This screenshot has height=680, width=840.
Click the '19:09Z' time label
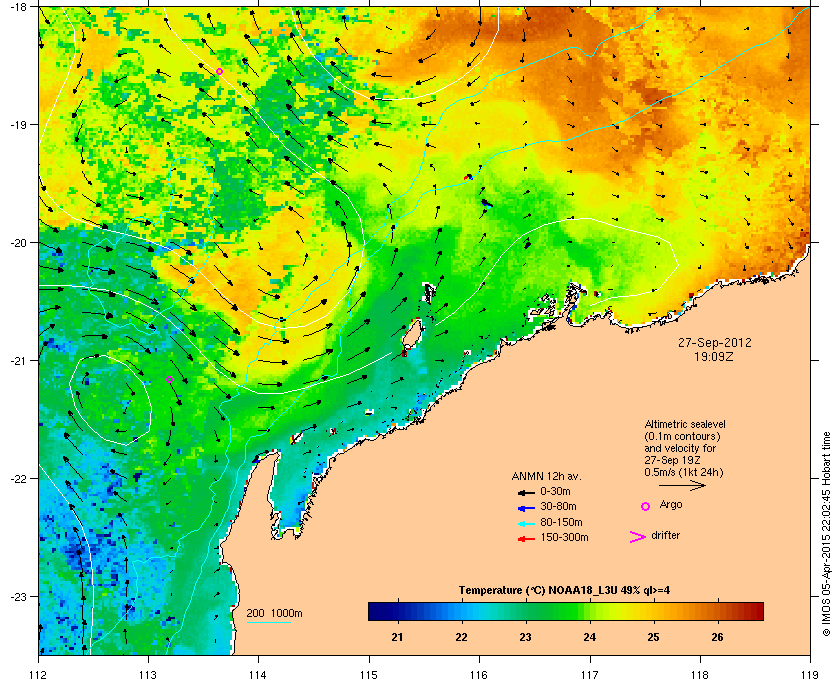[715, 356]
